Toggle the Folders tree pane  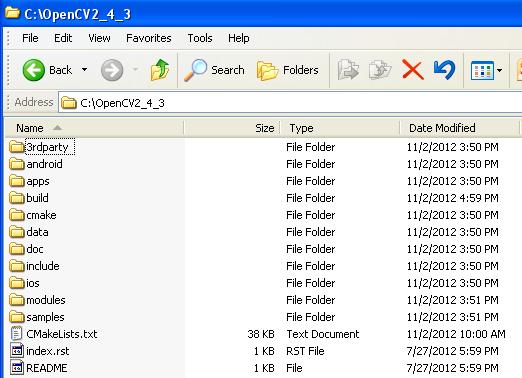[288, 70]
